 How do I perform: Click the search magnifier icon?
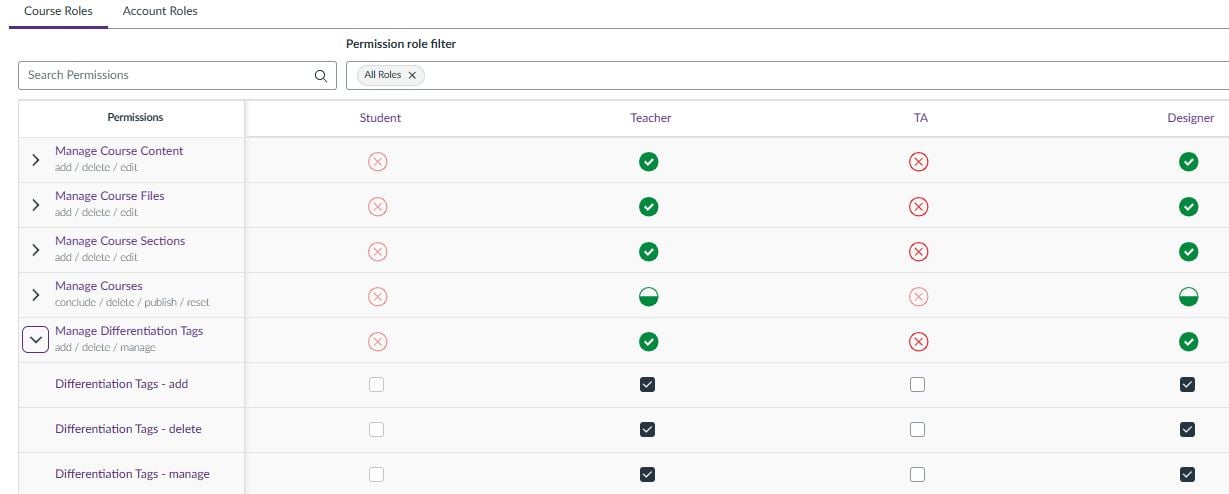320,75
